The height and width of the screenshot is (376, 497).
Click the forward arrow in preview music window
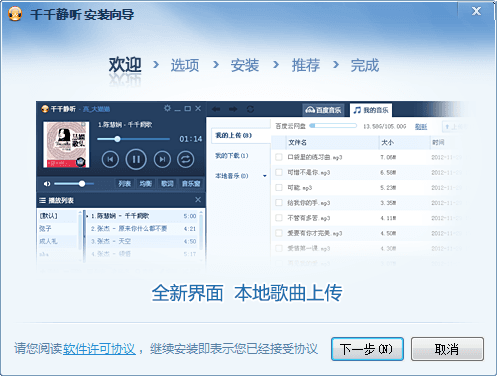click(233, 109)
